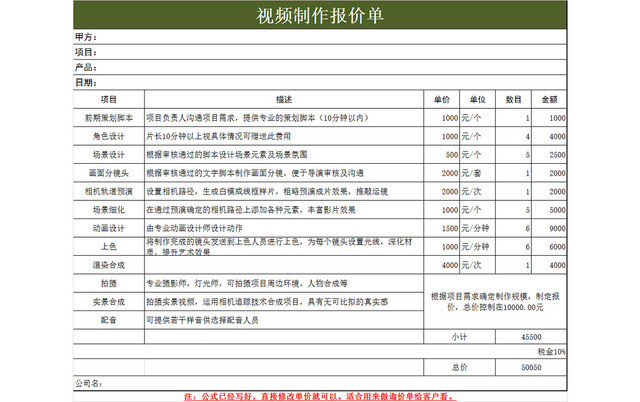Viewport: 640px width, 402px height.
Task: Select unit 元/套 in 画面分镜头 row
Action: (478, 173)
